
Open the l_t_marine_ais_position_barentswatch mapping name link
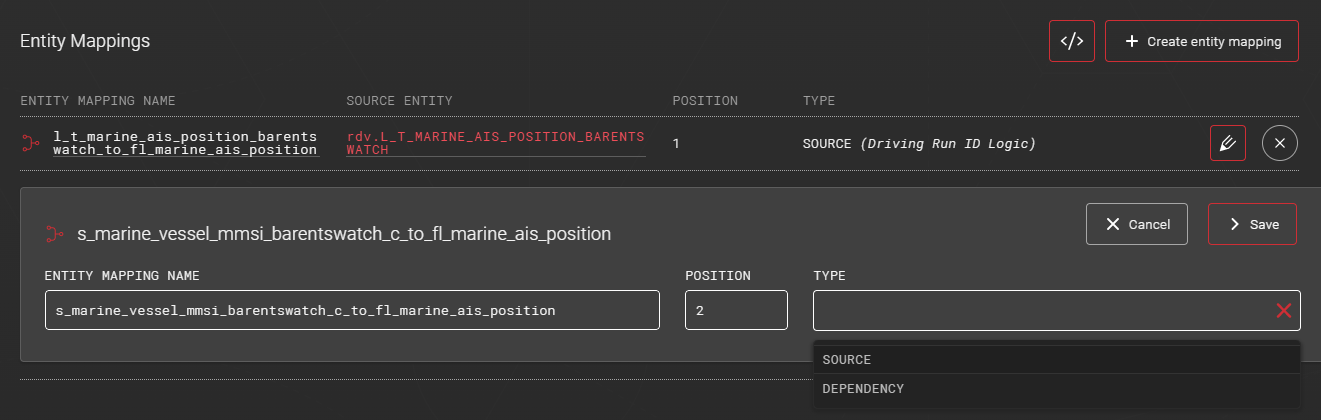pos(185,143)
